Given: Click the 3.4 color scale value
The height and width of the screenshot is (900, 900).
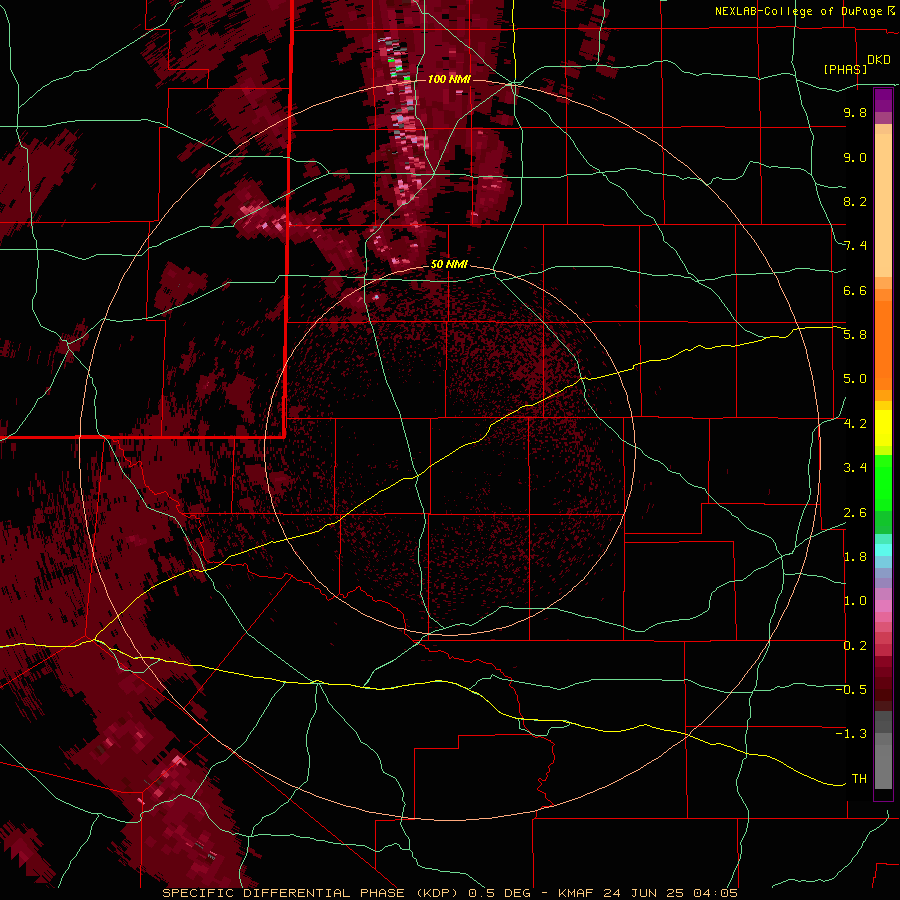Looking at the screenshot, I should tap(855, 468).
